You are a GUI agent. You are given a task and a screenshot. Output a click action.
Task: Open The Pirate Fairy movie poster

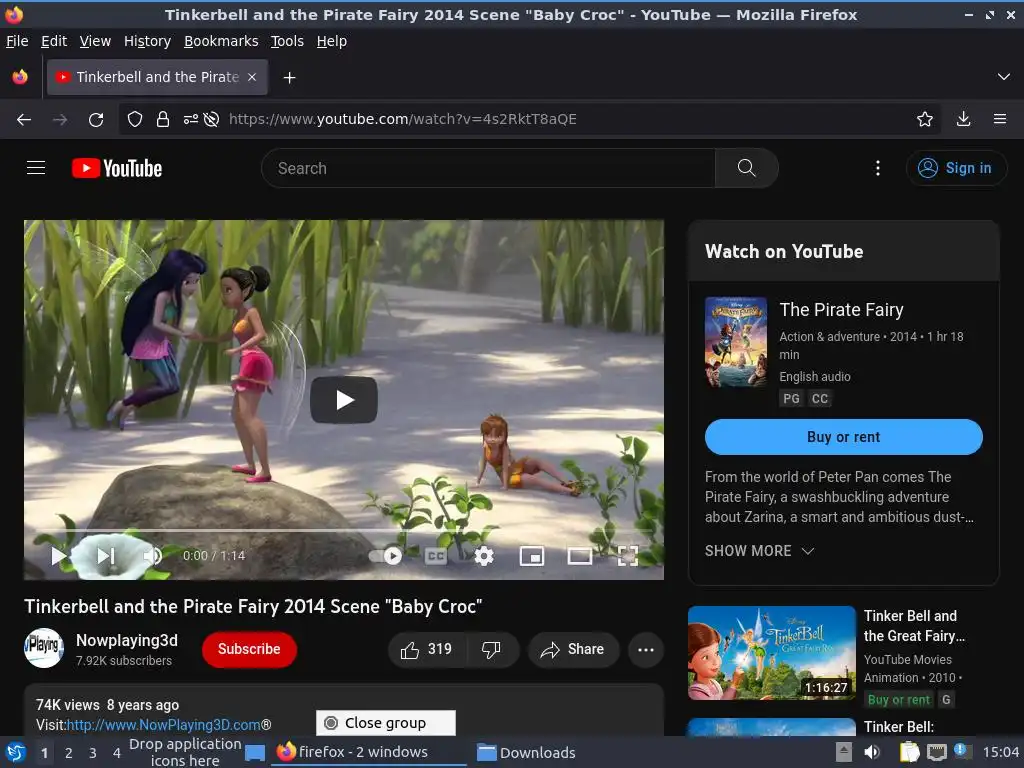(735, 342)
